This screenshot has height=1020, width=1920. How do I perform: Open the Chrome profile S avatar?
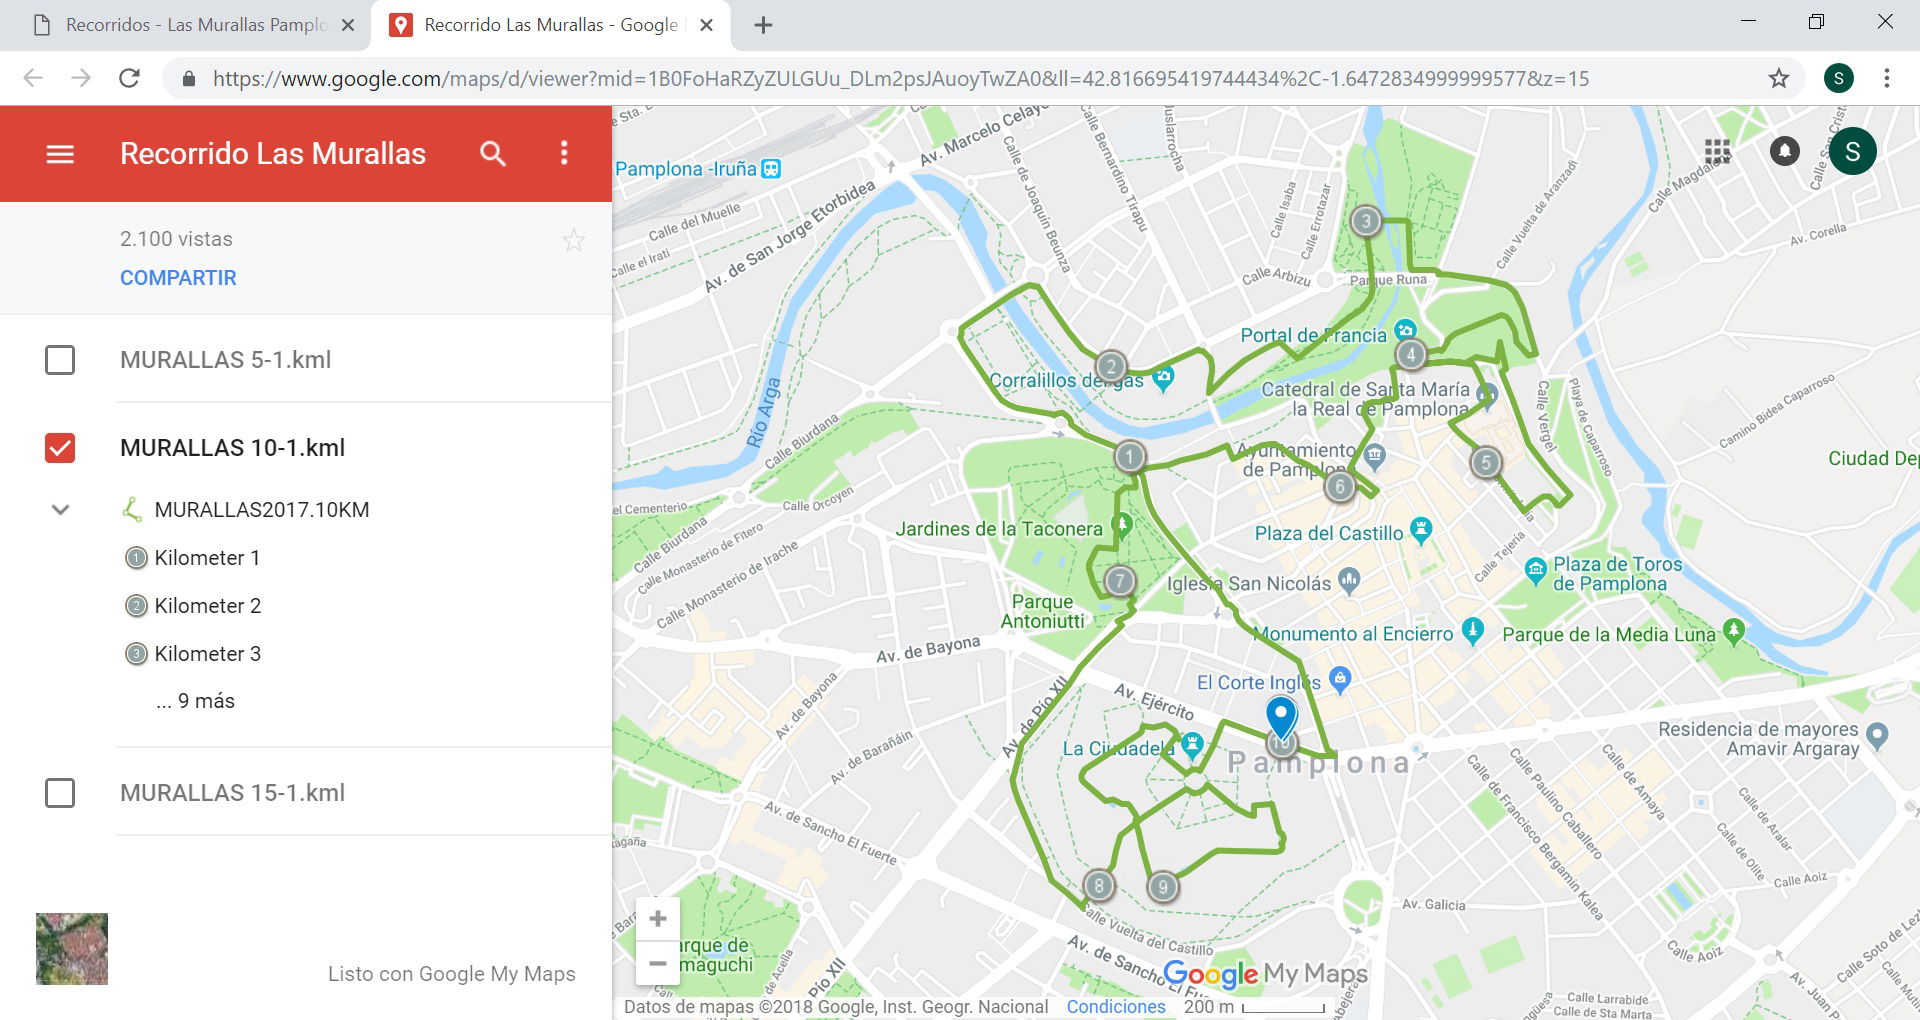[1839, 78]
